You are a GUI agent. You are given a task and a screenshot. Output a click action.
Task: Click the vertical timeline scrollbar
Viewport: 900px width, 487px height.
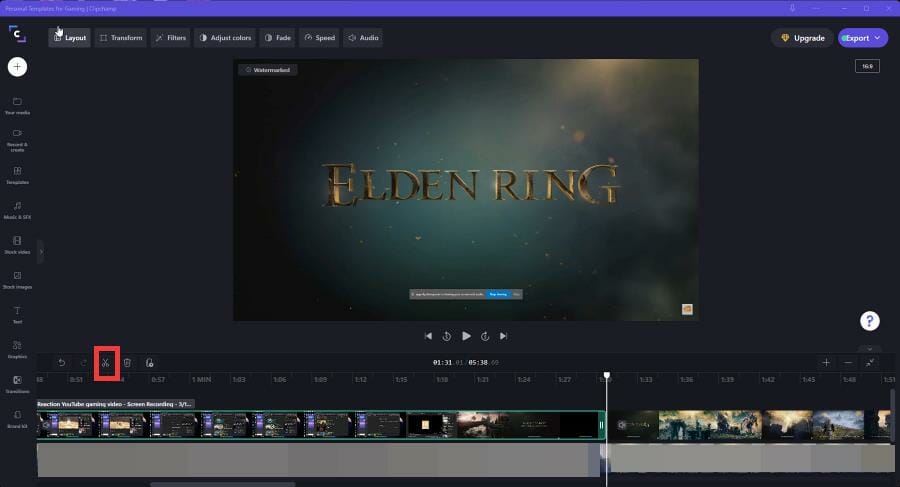pos(892,415)
